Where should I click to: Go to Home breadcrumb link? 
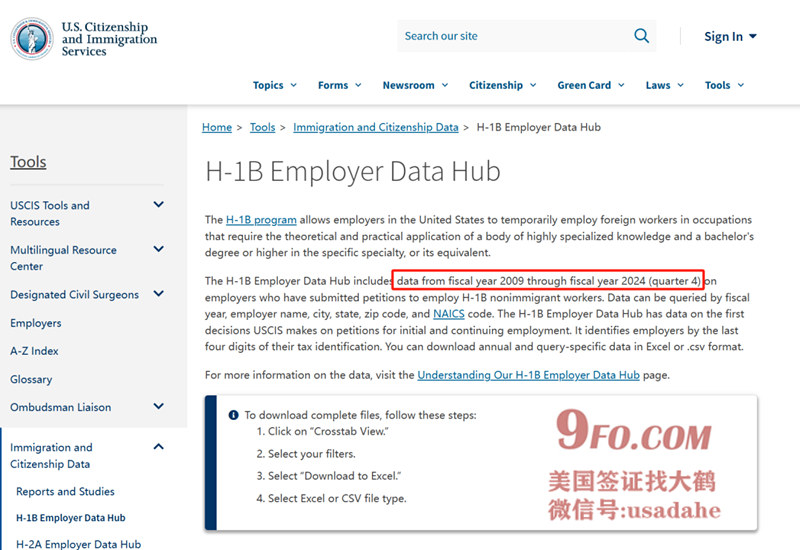(217, 127)
